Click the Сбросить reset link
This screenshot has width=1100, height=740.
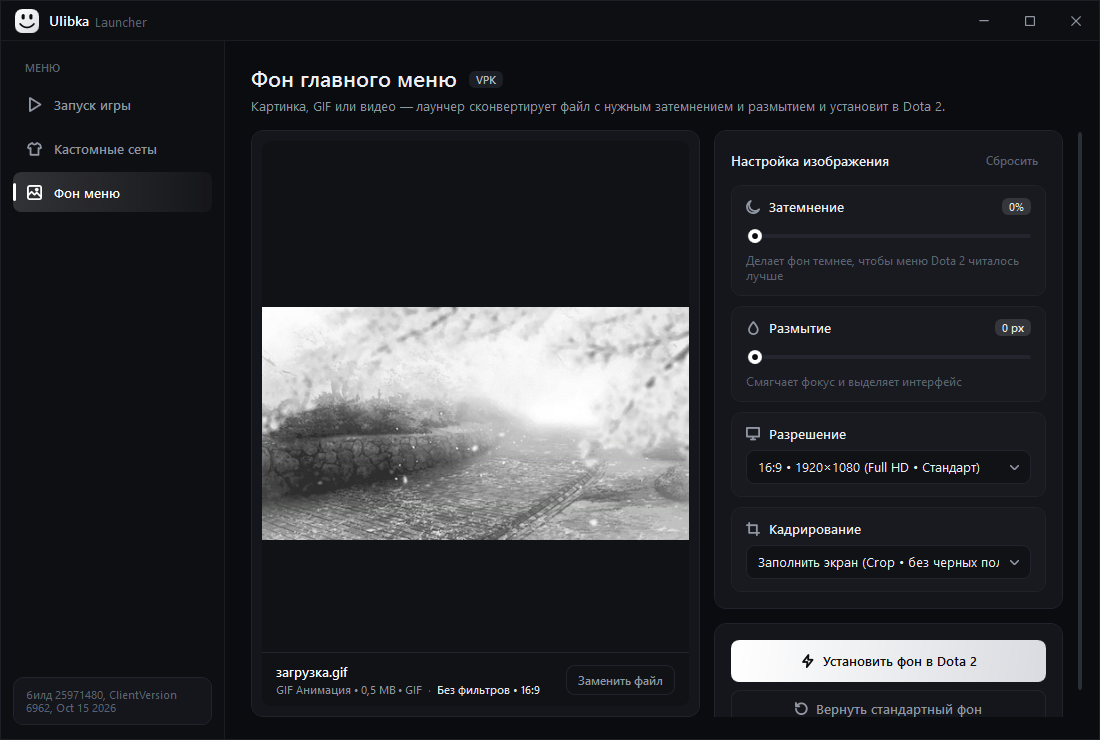(x=1011, y=161)
